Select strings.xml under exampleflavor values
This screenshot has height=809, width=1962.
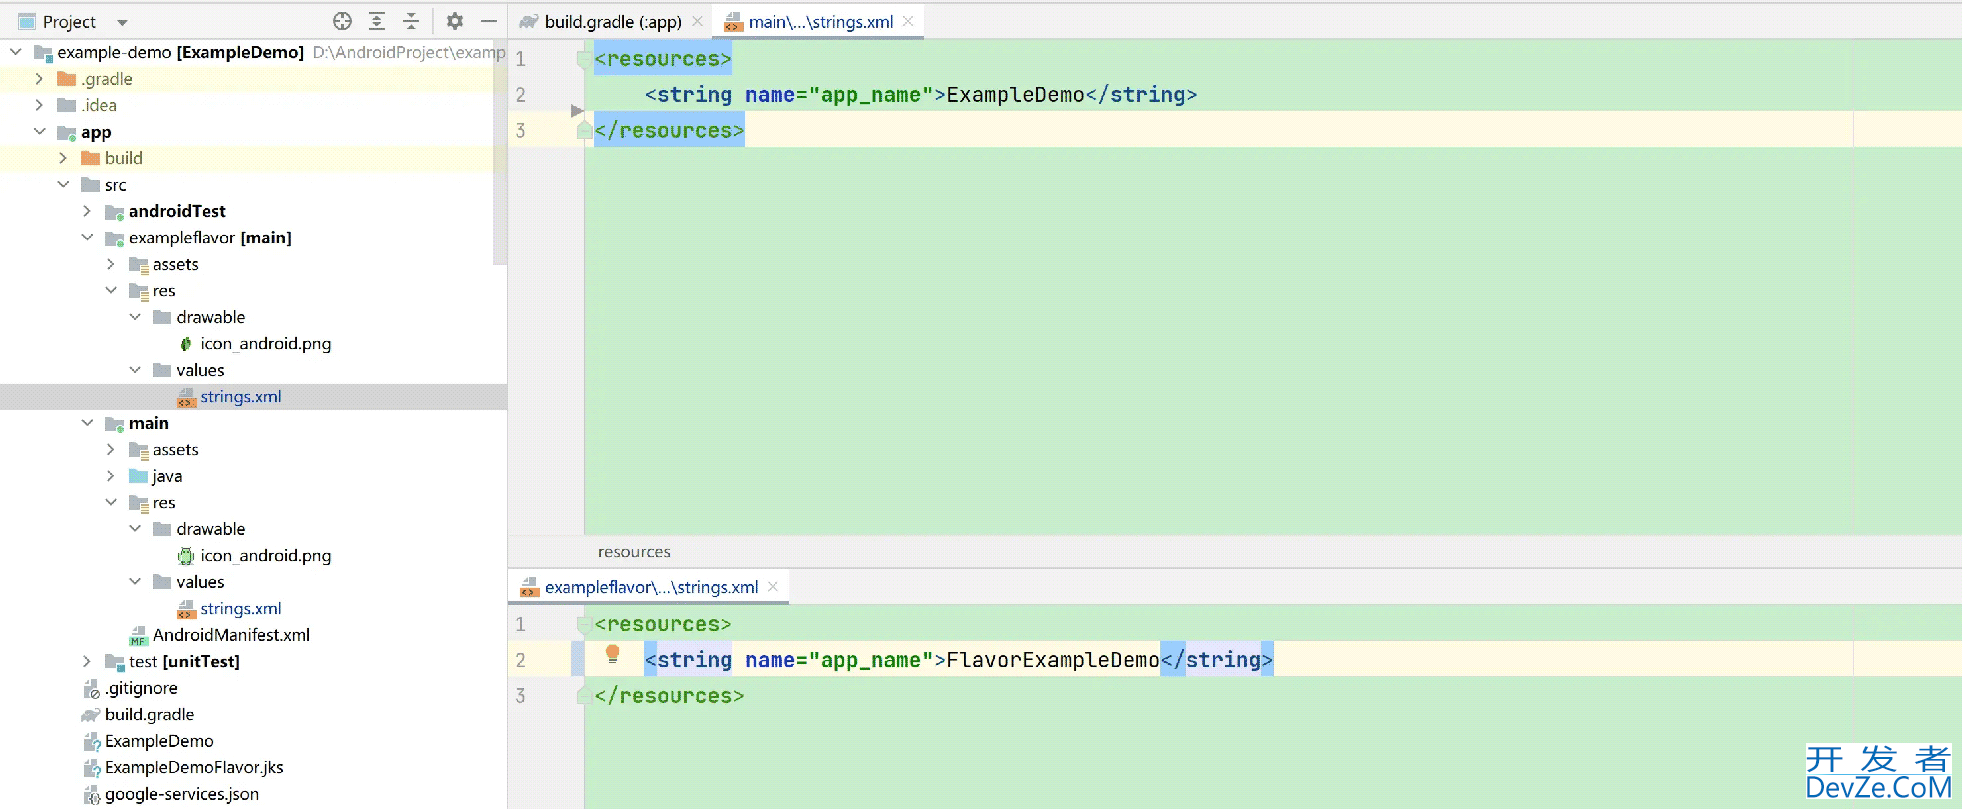[240, 397]
